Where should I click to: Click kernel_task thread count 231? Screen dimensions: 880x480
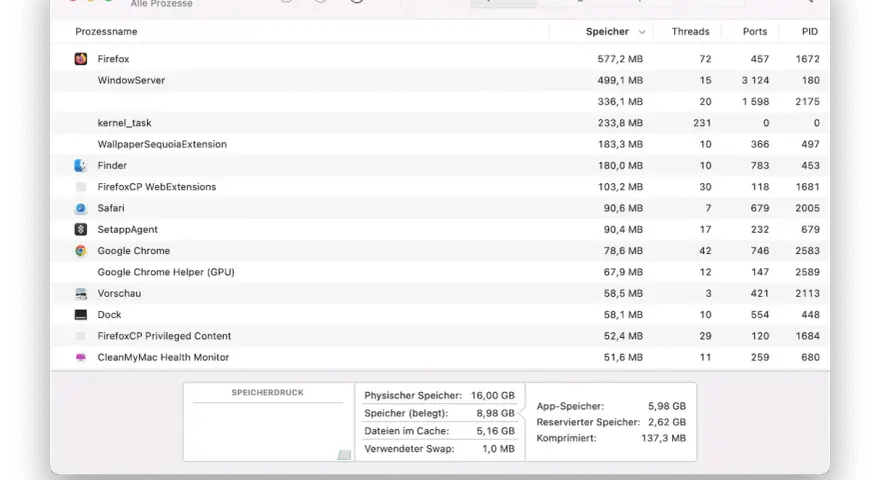[702, 123]
